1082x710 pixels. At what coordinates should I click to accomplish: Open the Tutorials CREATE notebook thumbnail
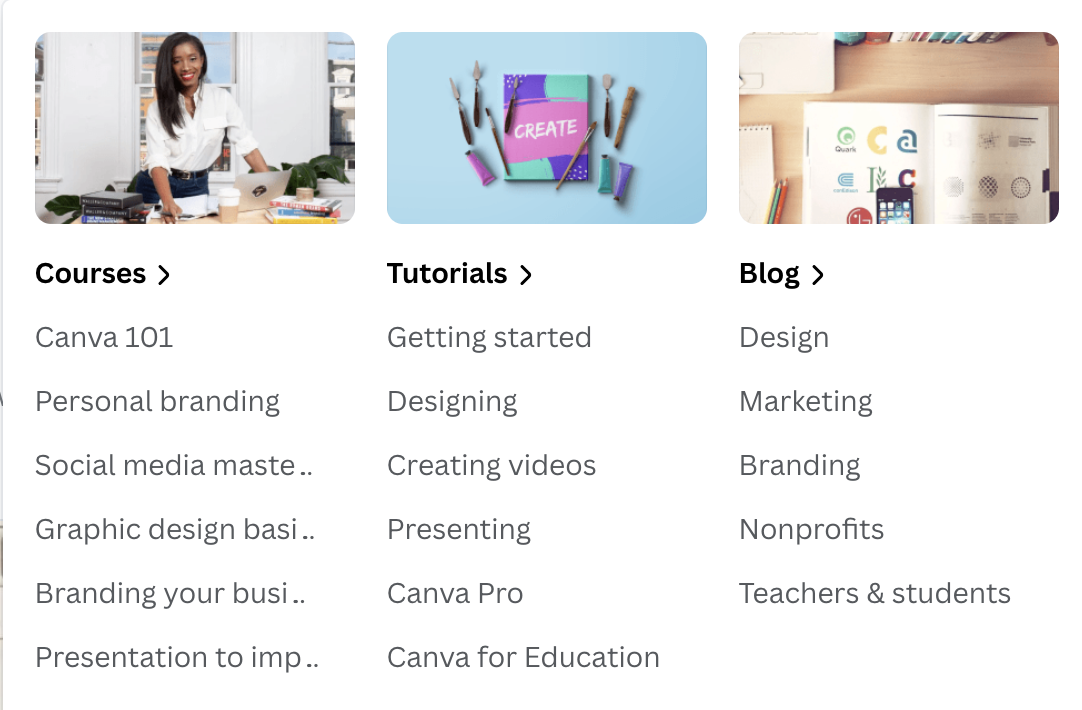[547, 128]
